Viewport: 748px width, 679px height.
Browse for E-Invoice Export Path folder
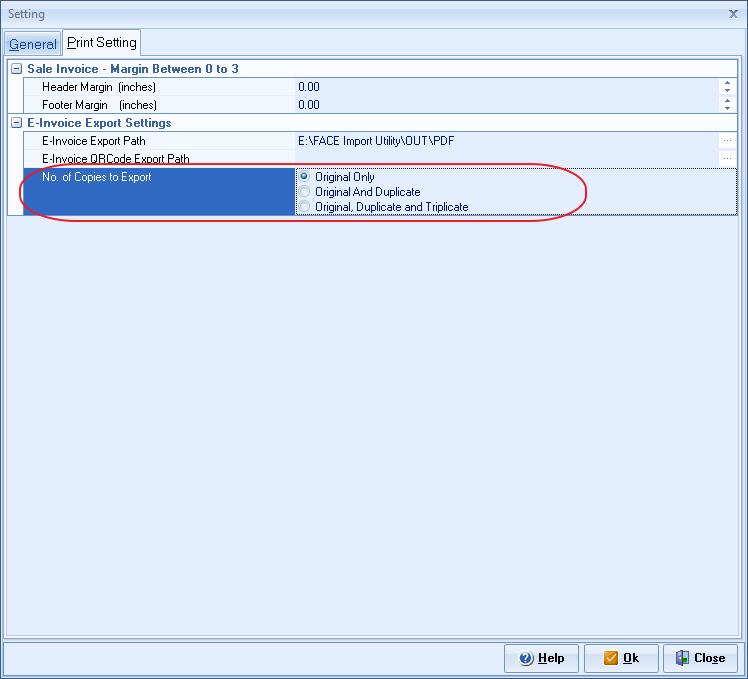coord(727,141)
